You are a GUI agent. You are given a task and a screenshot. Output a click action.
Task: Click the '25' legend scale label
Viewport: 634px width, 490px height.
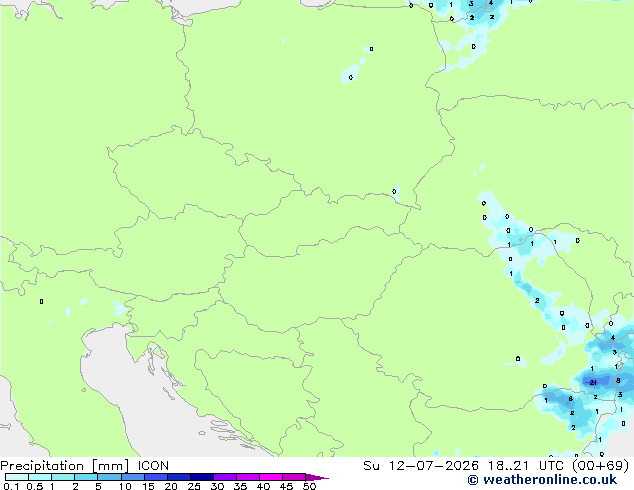click(194, 486)
